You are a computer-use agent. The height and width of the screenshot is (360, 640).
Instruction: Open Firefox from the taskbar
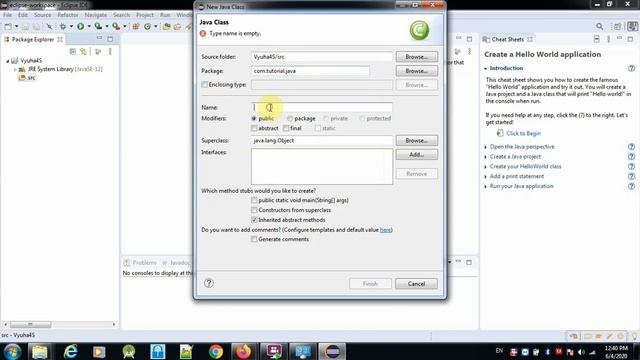pyautogui.click(x=243, y=351)
